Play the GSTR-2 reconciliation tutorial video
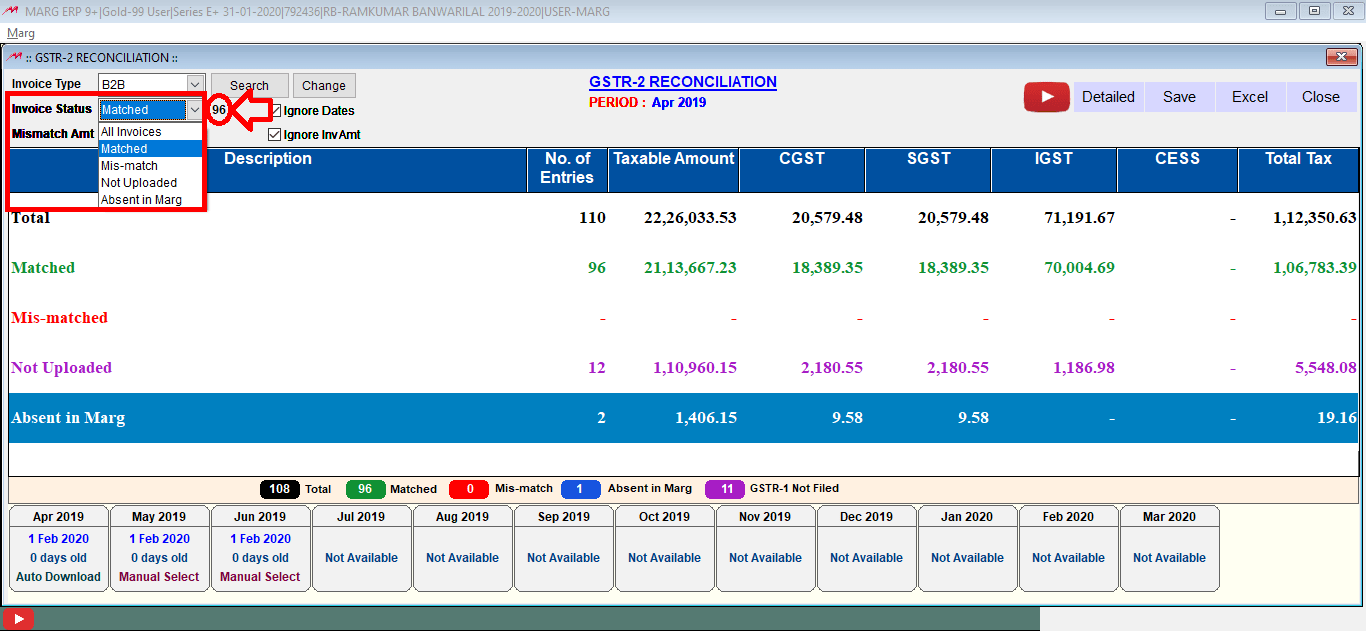This screenshot has height=631, width=1366. (1046, 96)
